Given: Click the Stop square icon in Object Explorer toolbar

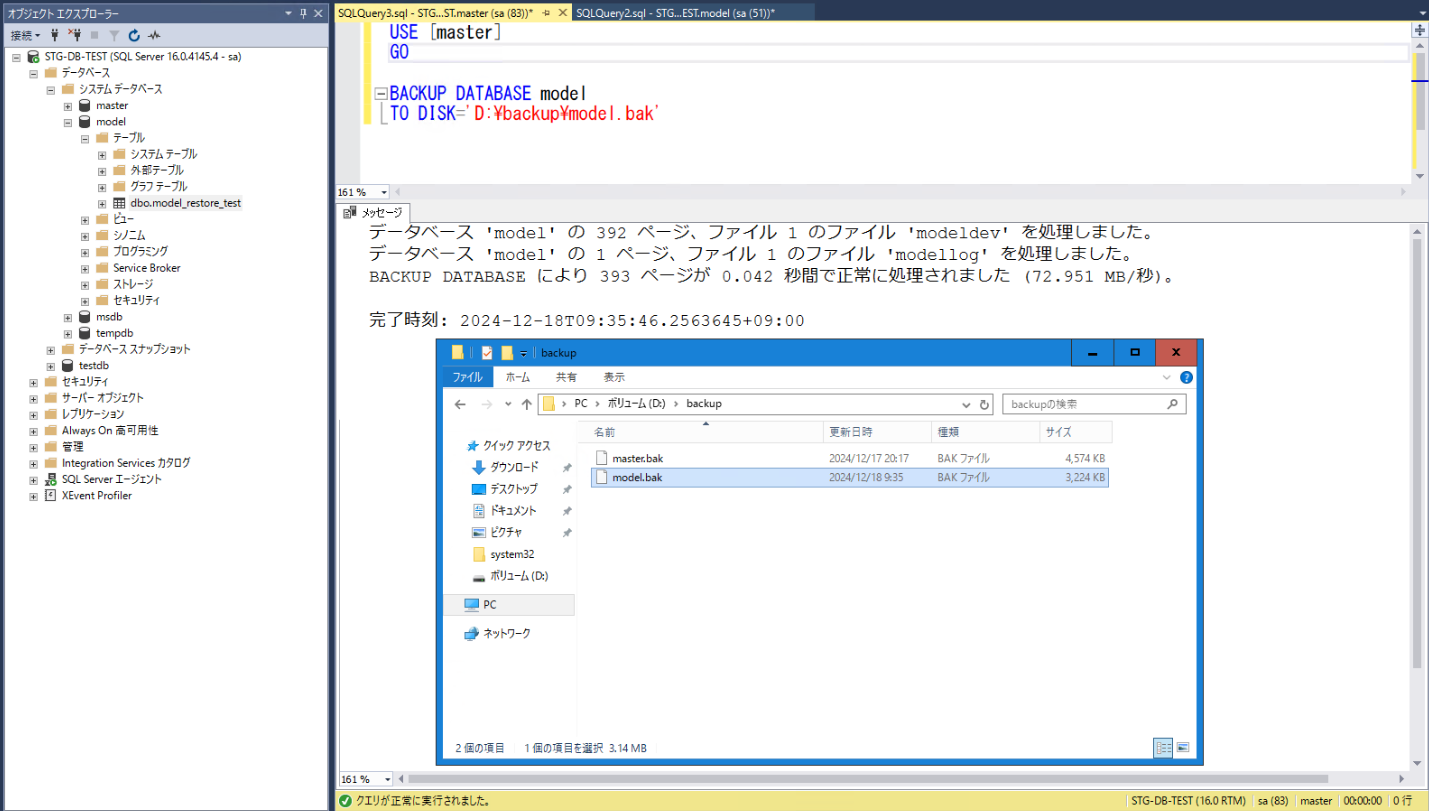Looking at the screenshot, I should point(95,35).
